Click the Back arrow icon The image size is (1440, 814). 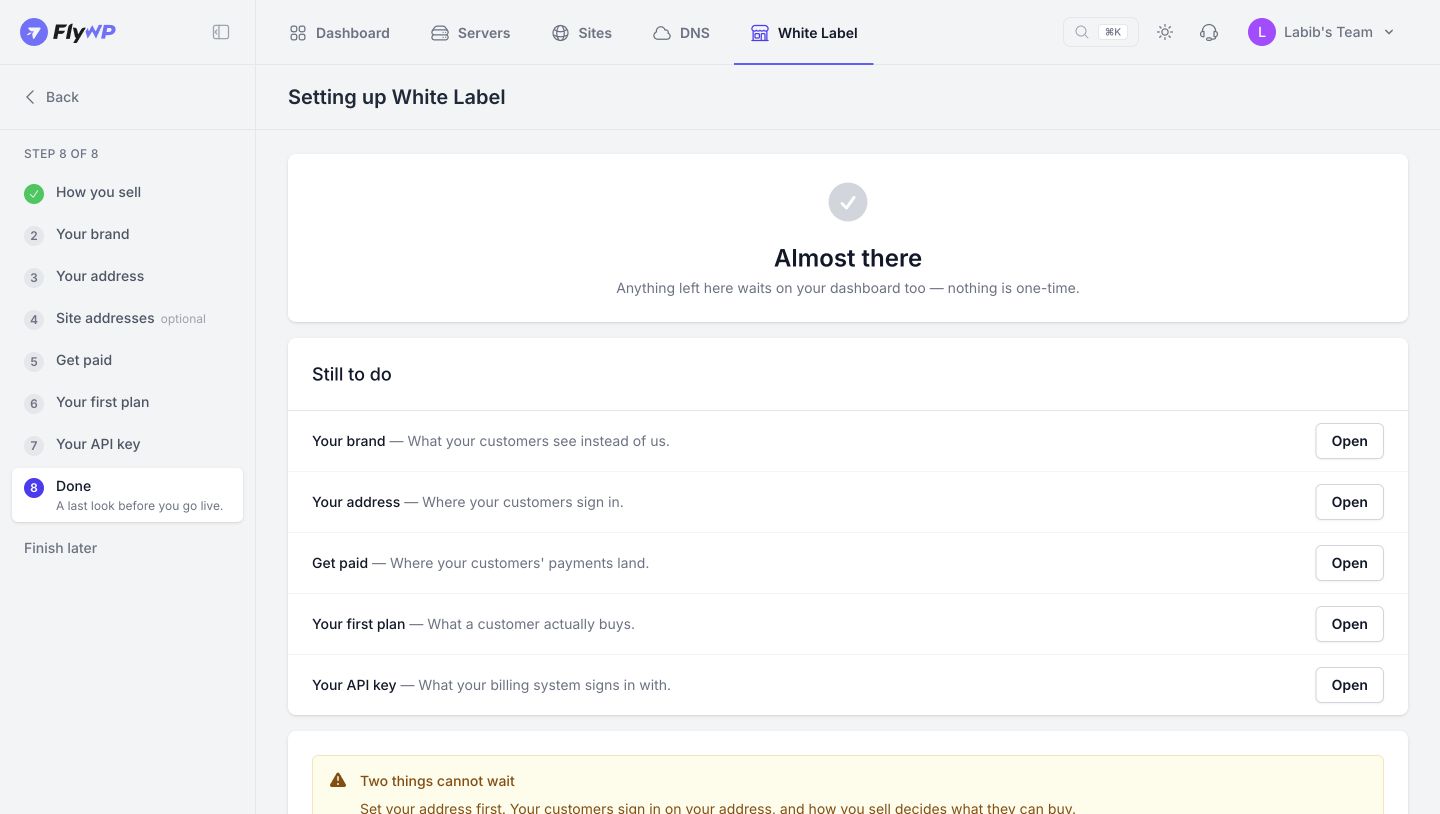[x=30, y=97]
